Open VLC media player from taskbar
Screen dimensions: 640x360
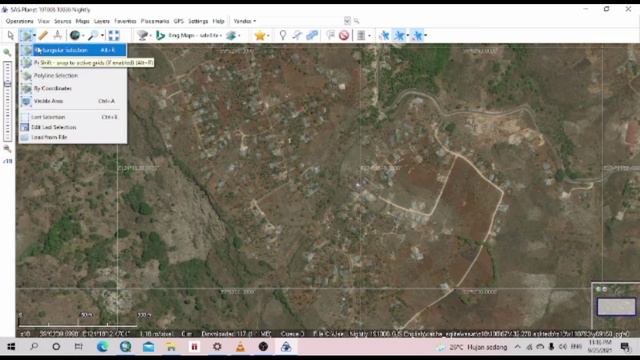[240, 347]
